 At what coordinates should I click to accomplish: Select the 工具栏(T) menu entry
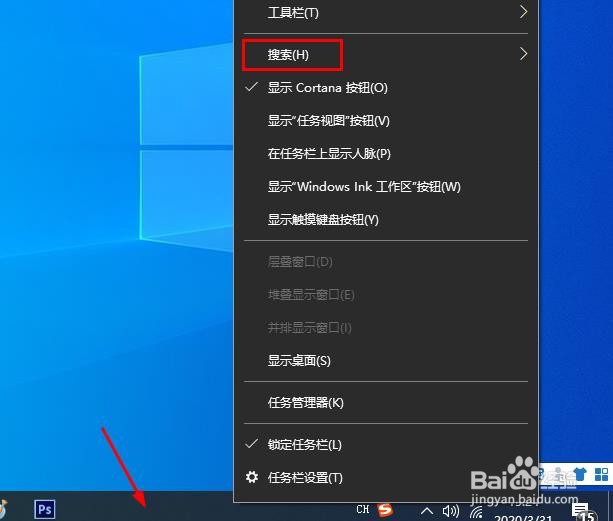pyautogui.click(x=385, y=13)
